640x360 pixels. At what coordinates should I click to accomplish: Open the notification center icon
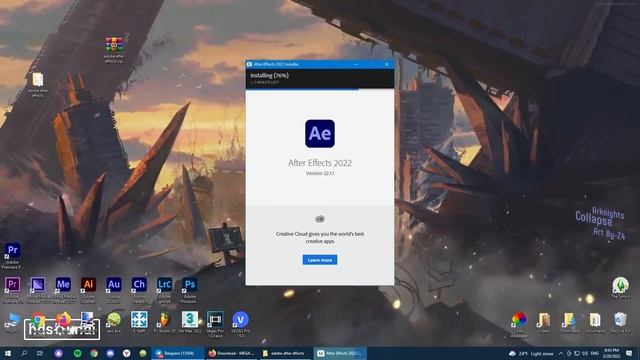point(629,353)
